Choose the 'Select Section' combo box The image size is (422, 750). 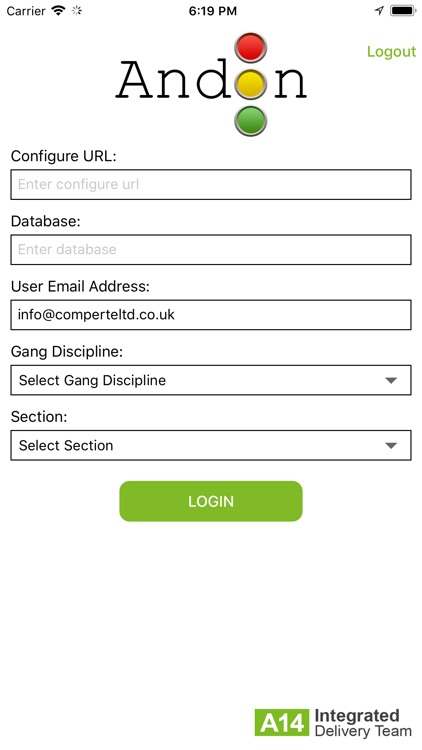(x=211, y=445)
